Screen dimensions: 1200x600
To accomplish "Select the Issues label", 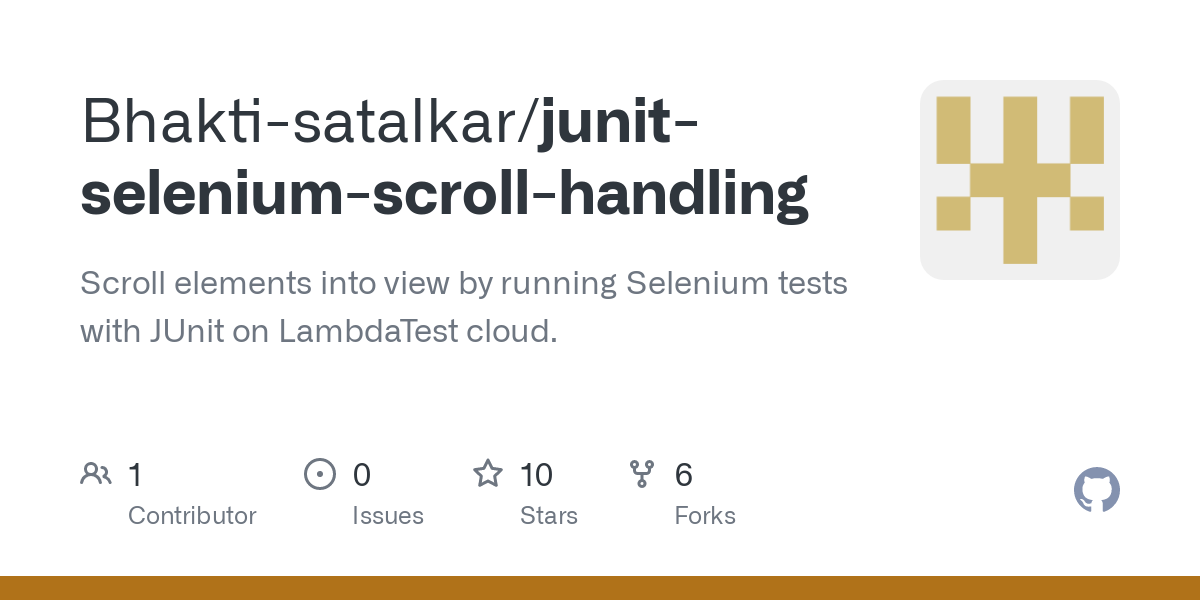I will 388,516.
